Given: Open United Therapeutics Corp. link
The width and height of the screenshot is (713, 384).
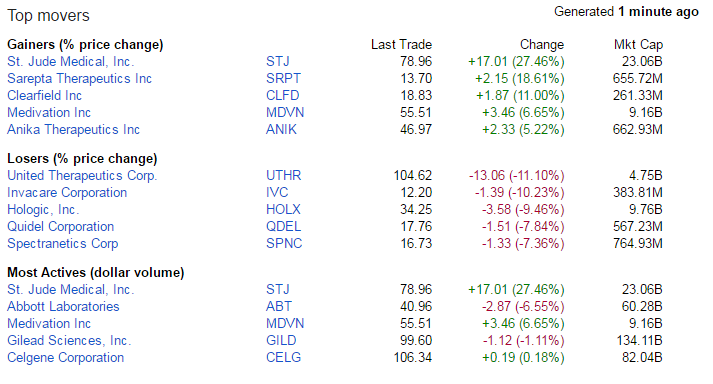Looking at the screenshot, I should (82, 176).
